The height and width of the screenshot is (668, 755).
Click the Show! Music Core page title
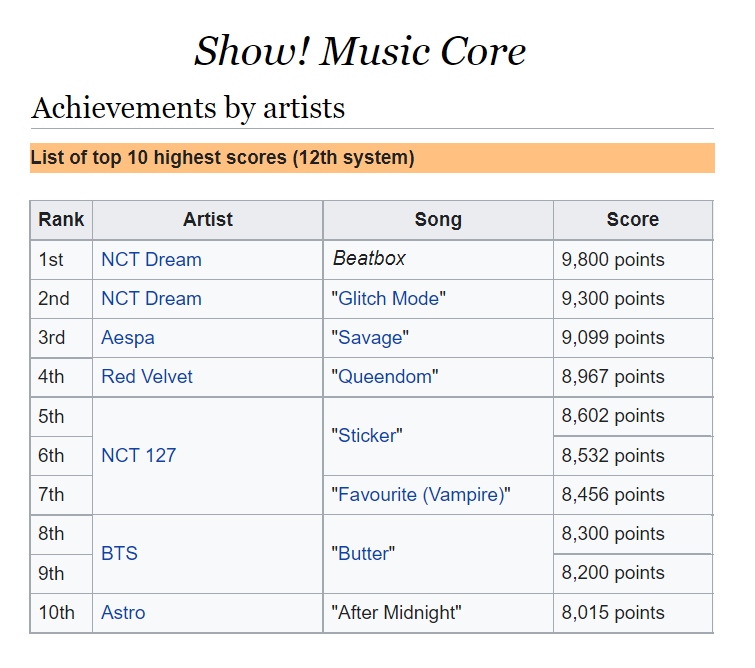[x=360, y=51]
